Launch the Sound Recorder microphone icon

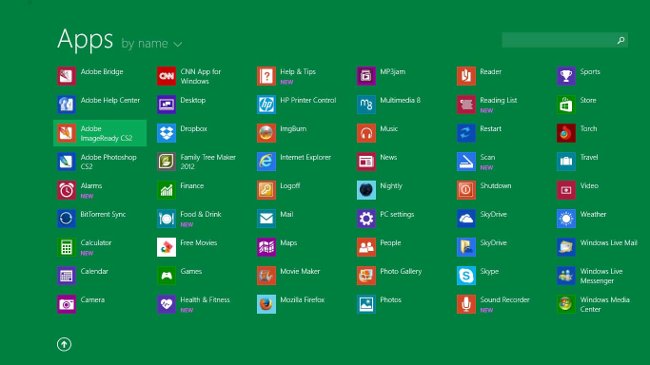(466, 304)
